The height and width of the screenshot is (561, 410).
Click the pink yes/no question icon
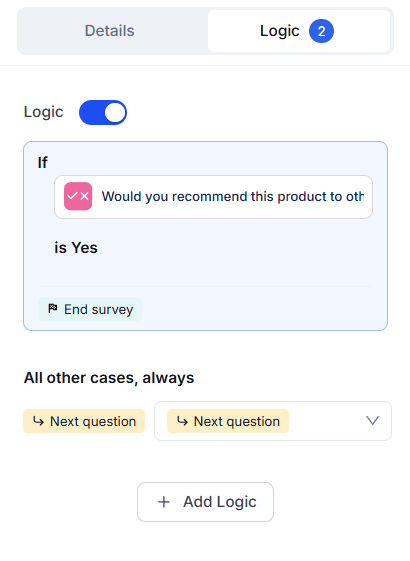coord(78,196)
